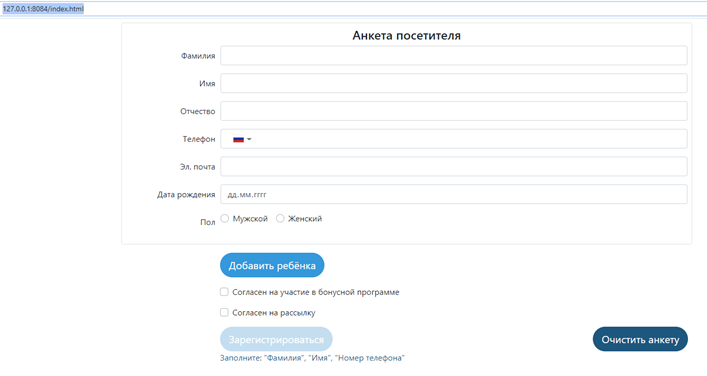The image size is (707, 376).
Task: Click the Анкета посетителя heading
Action: pyautogui.click(x=406, y=36)
